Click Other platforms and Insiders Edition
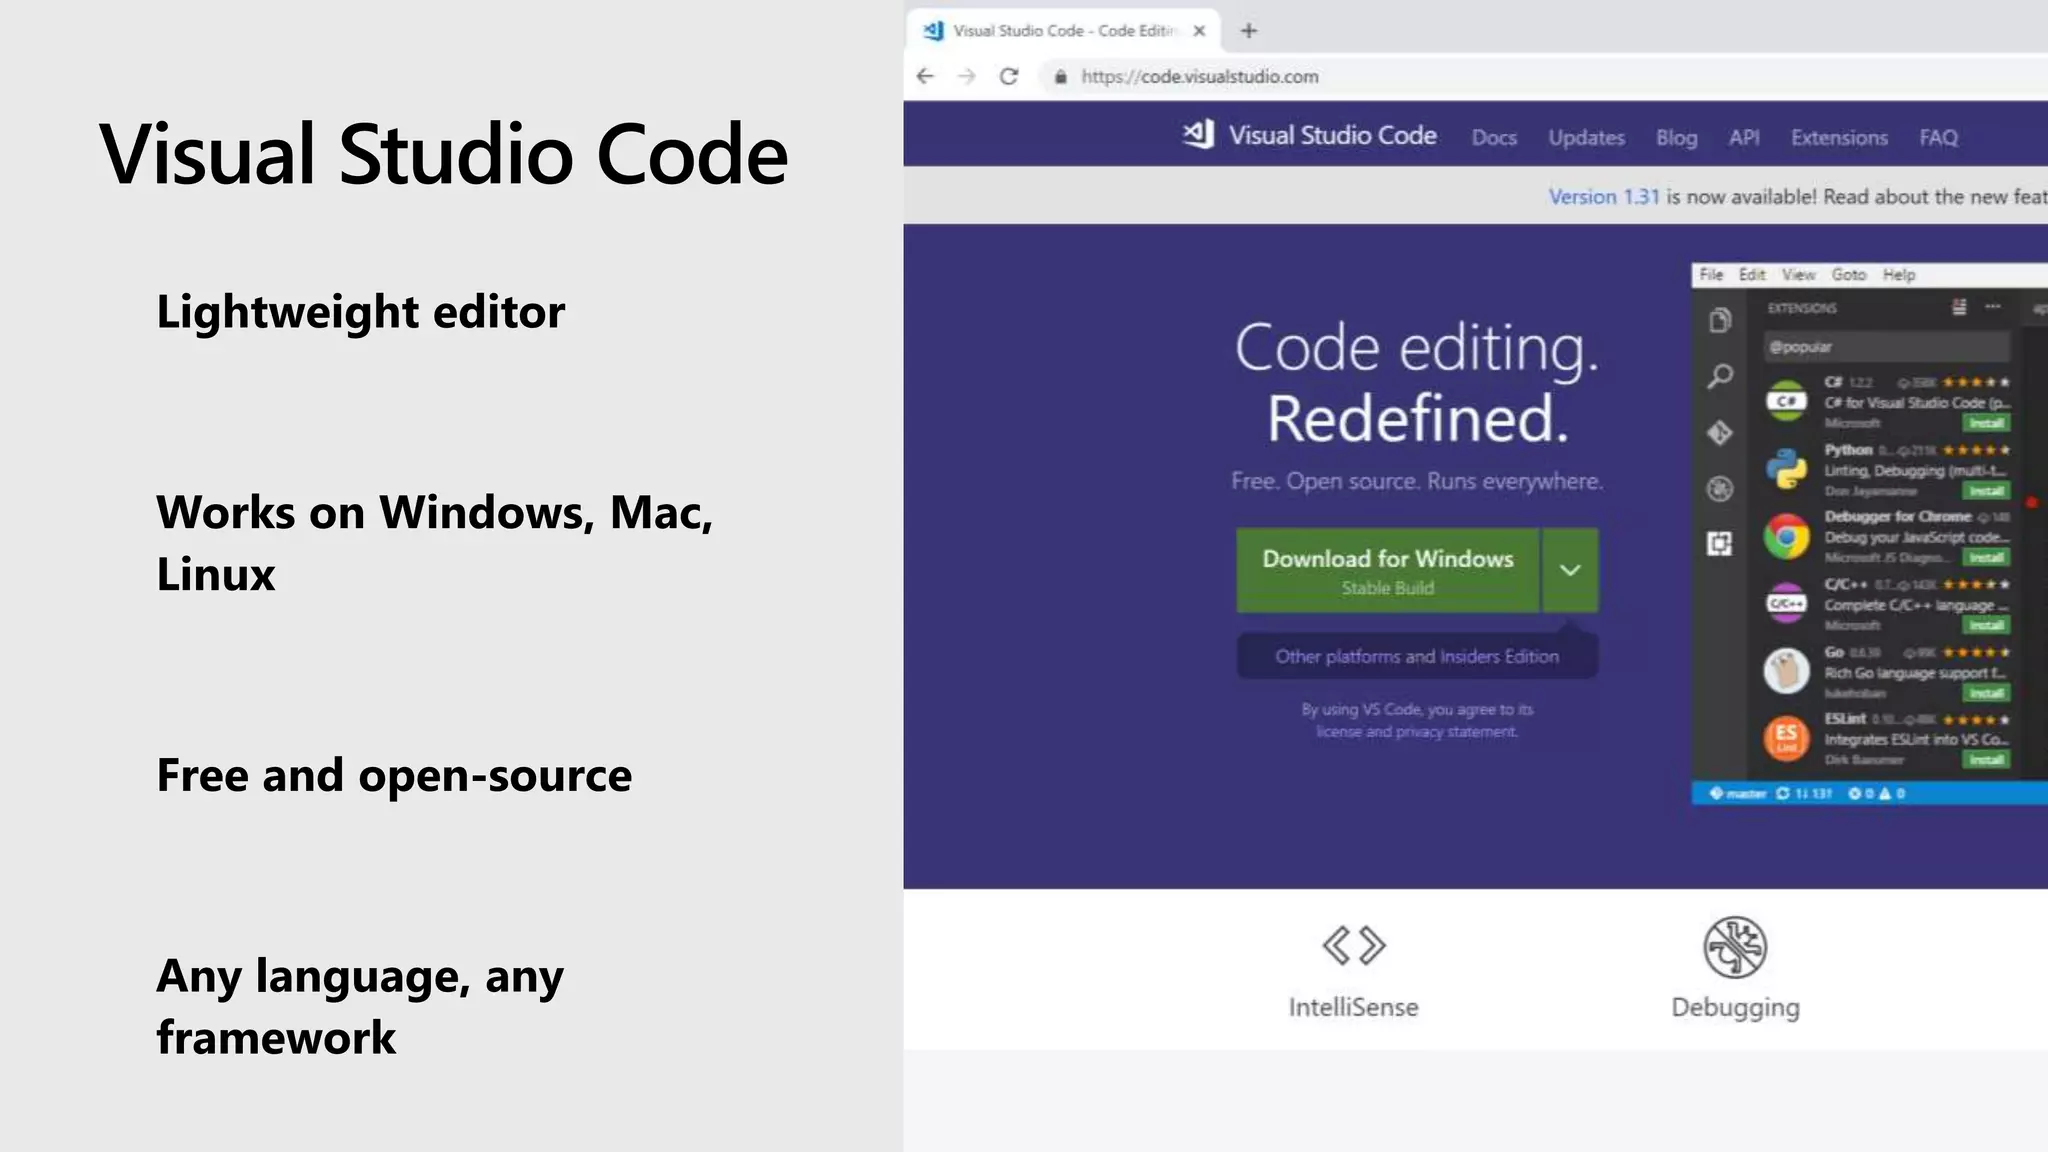This screenshot has height=1152, width=2048. [x=1416, y=656]
